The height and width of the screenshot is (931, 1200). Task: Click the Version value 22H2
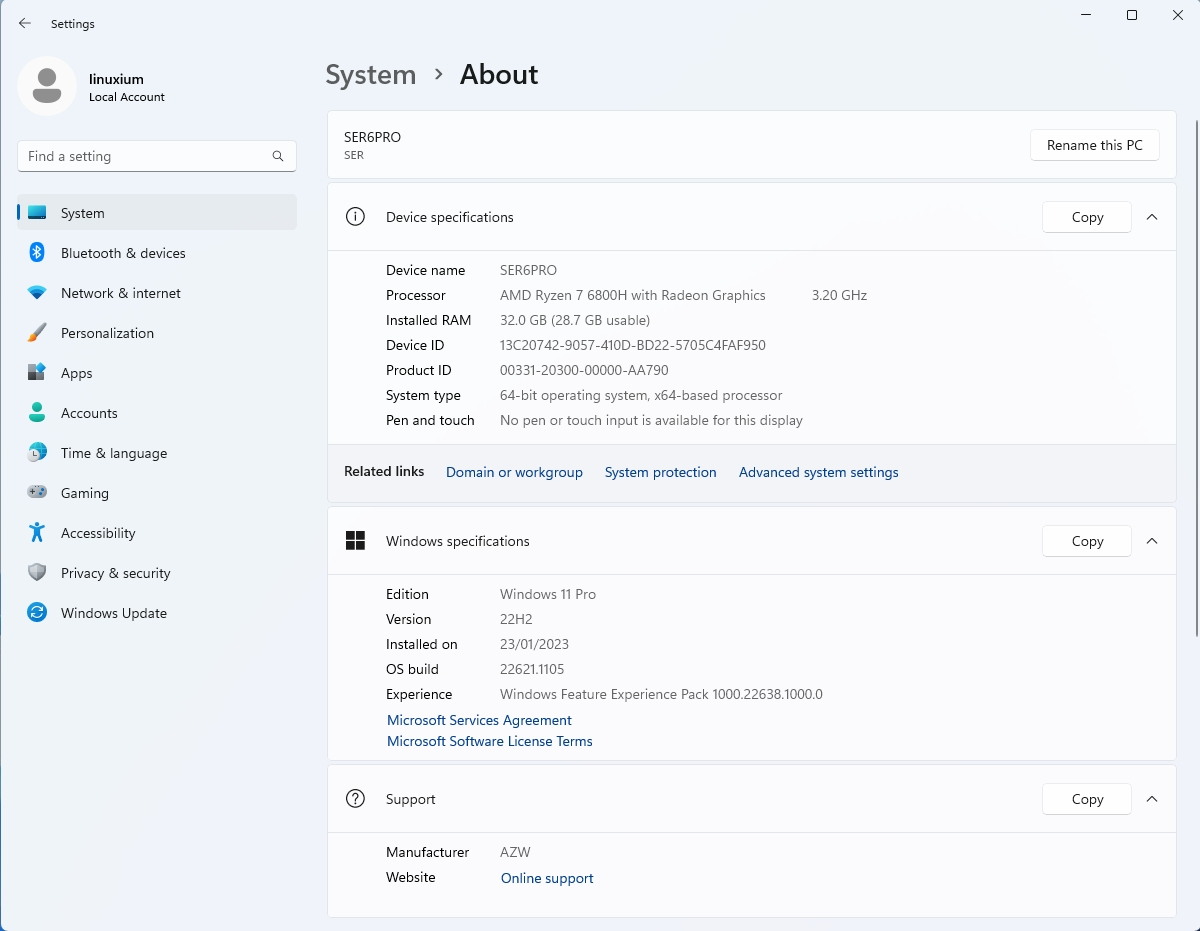tap(516, 619)
